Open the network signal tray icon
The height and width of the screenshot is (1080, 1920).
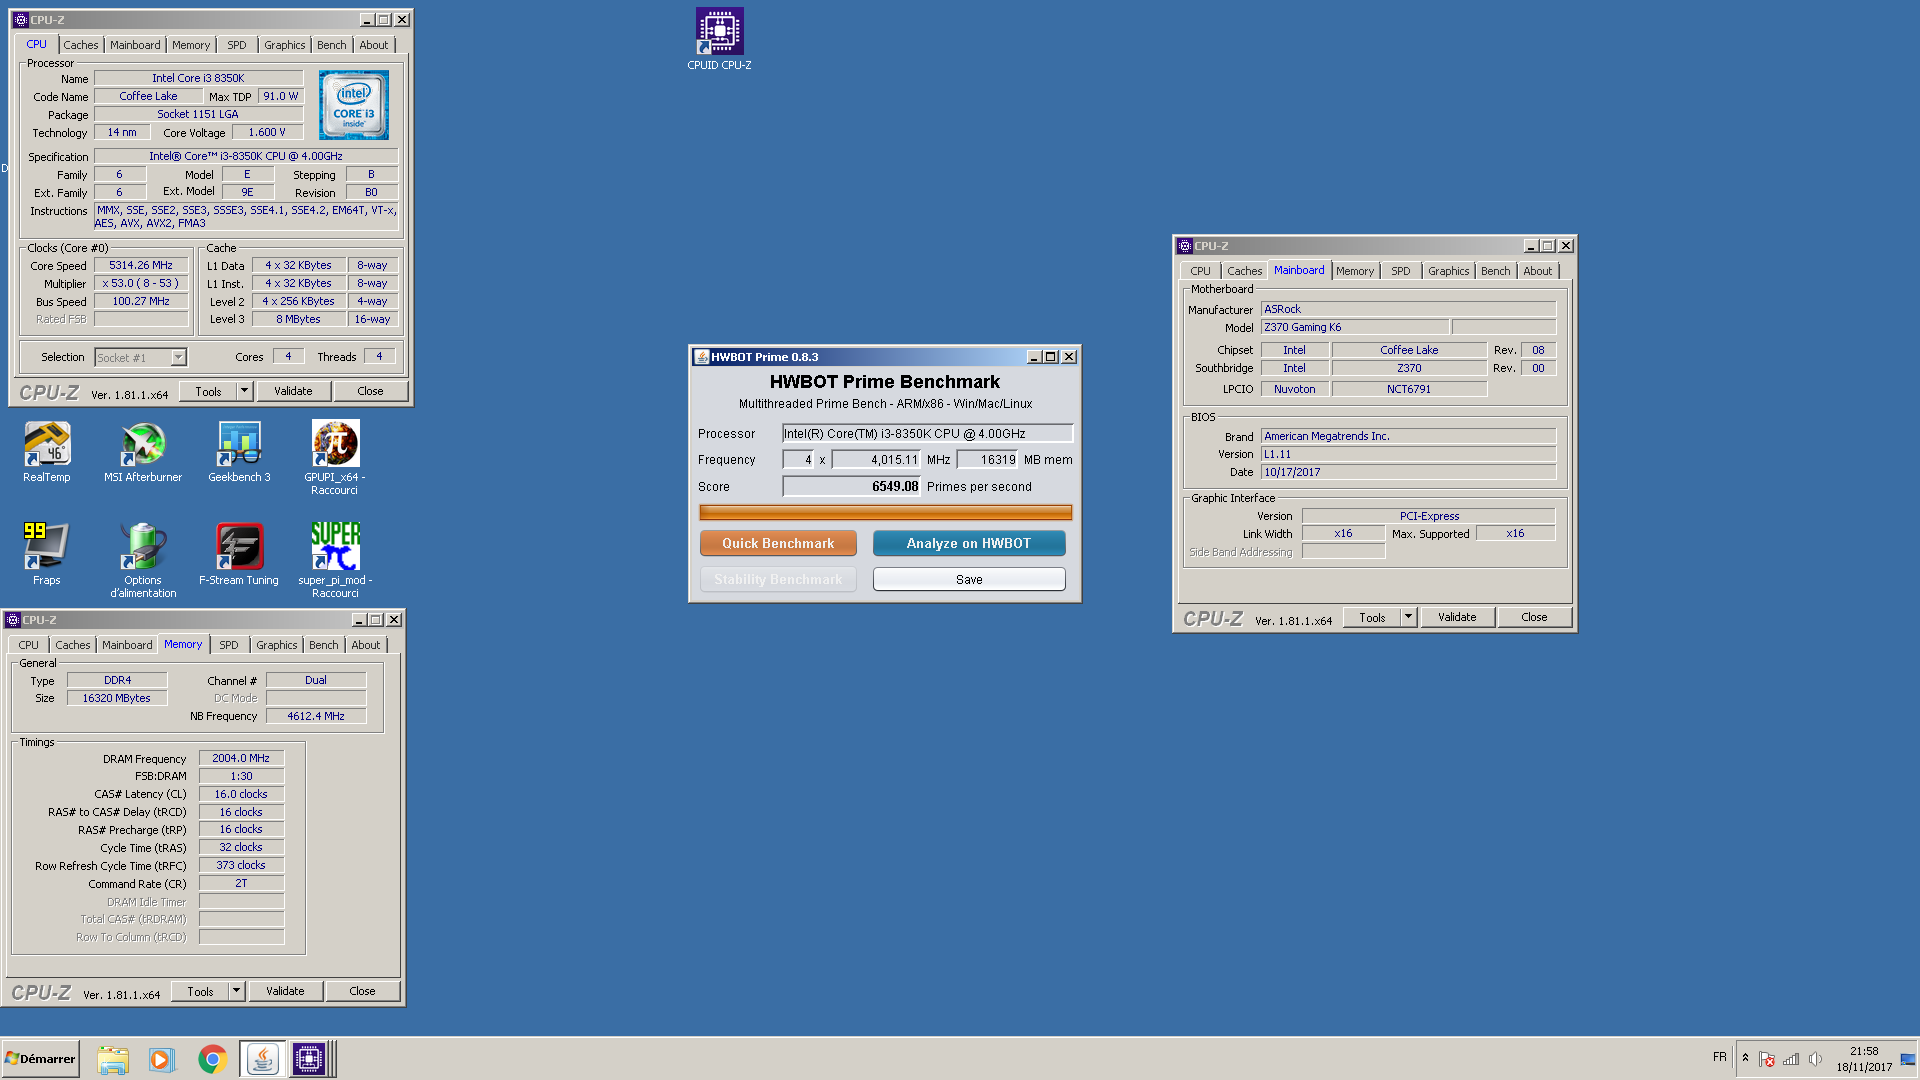pos(1791,1059)
